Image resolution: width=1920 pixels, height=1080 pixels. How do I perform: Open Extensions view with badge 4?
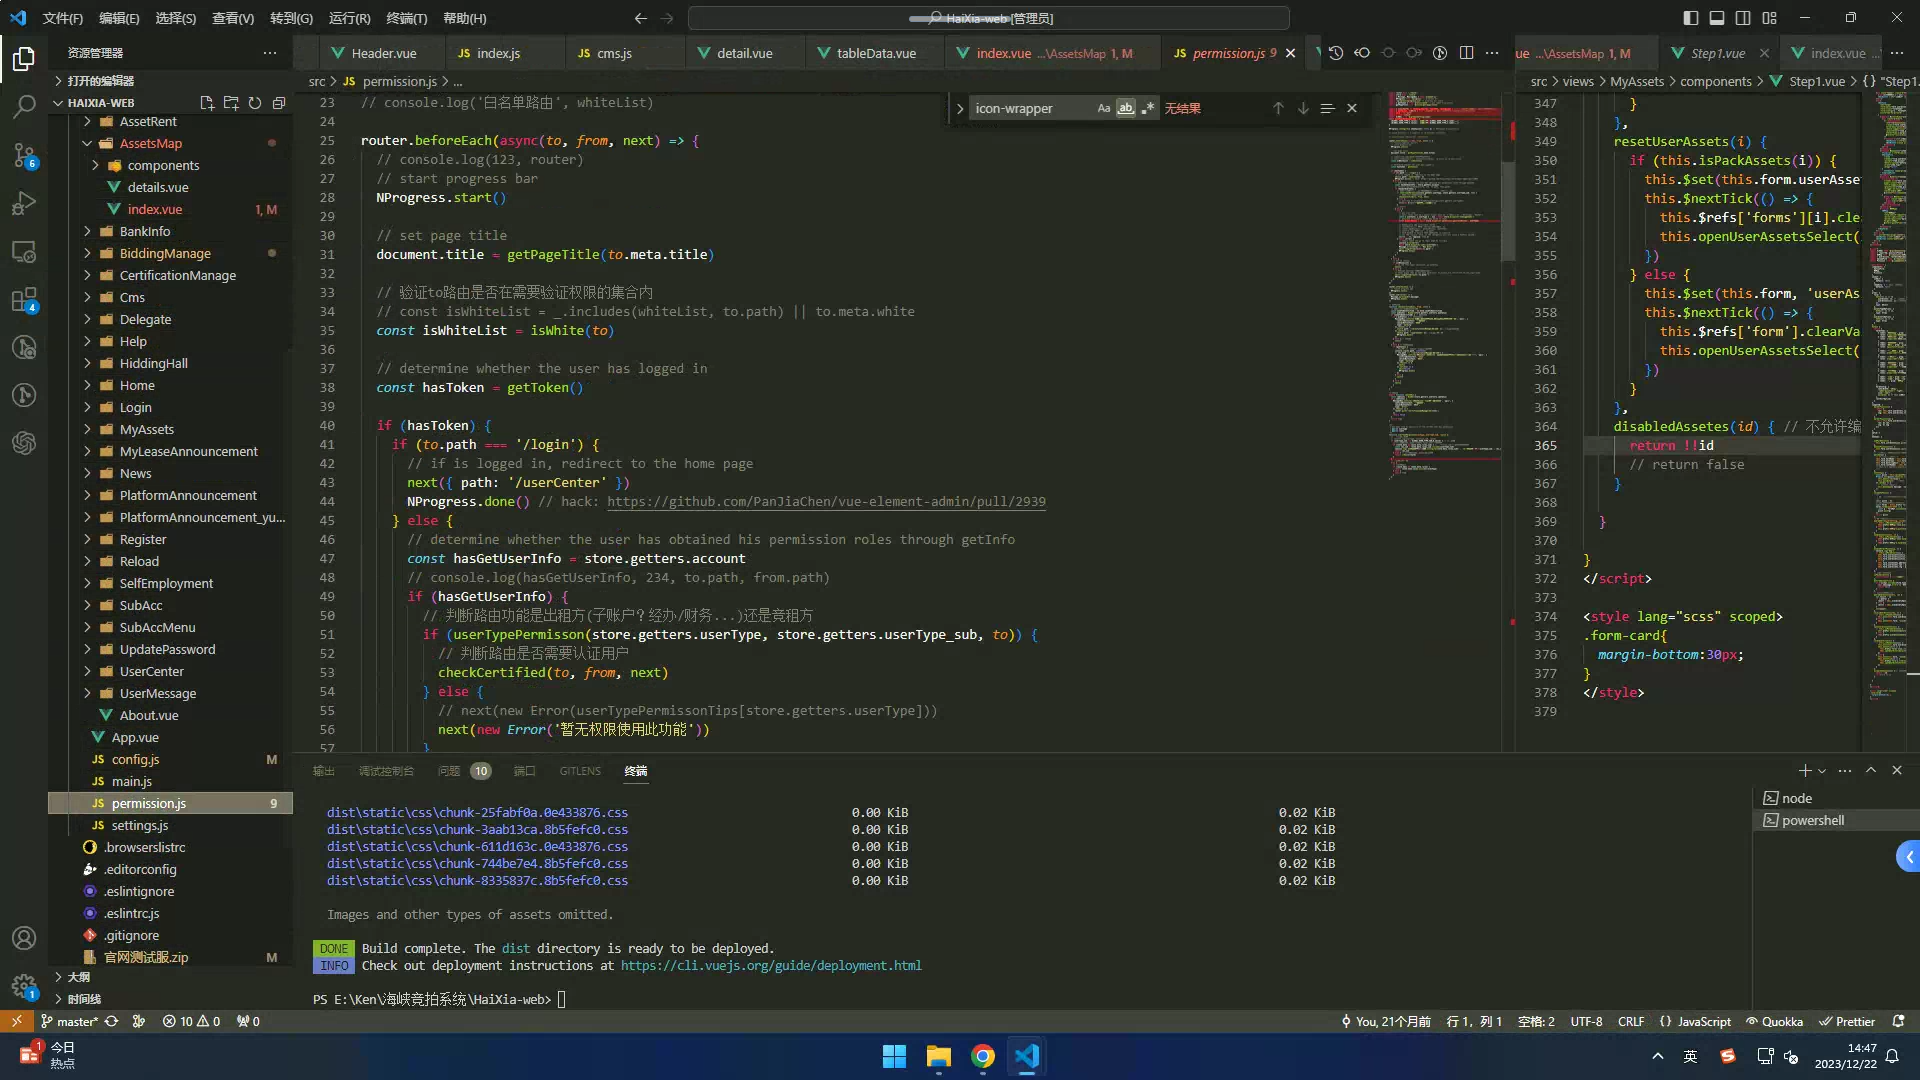(x=24, y=299)
